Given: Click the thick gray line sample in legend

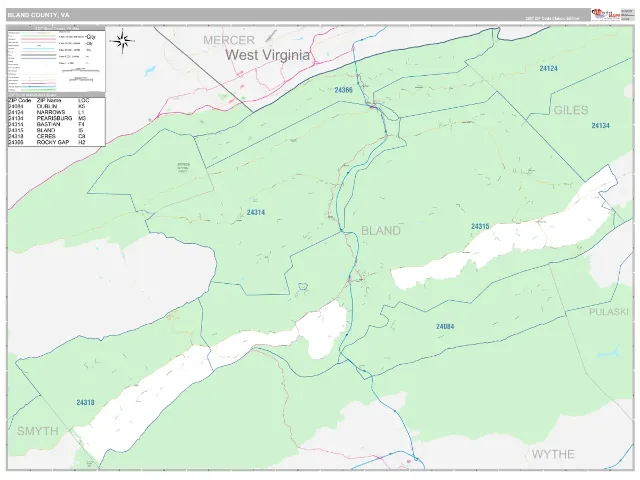Looking at the screenshot, I should pyautogui.click(x=38, y=55).
